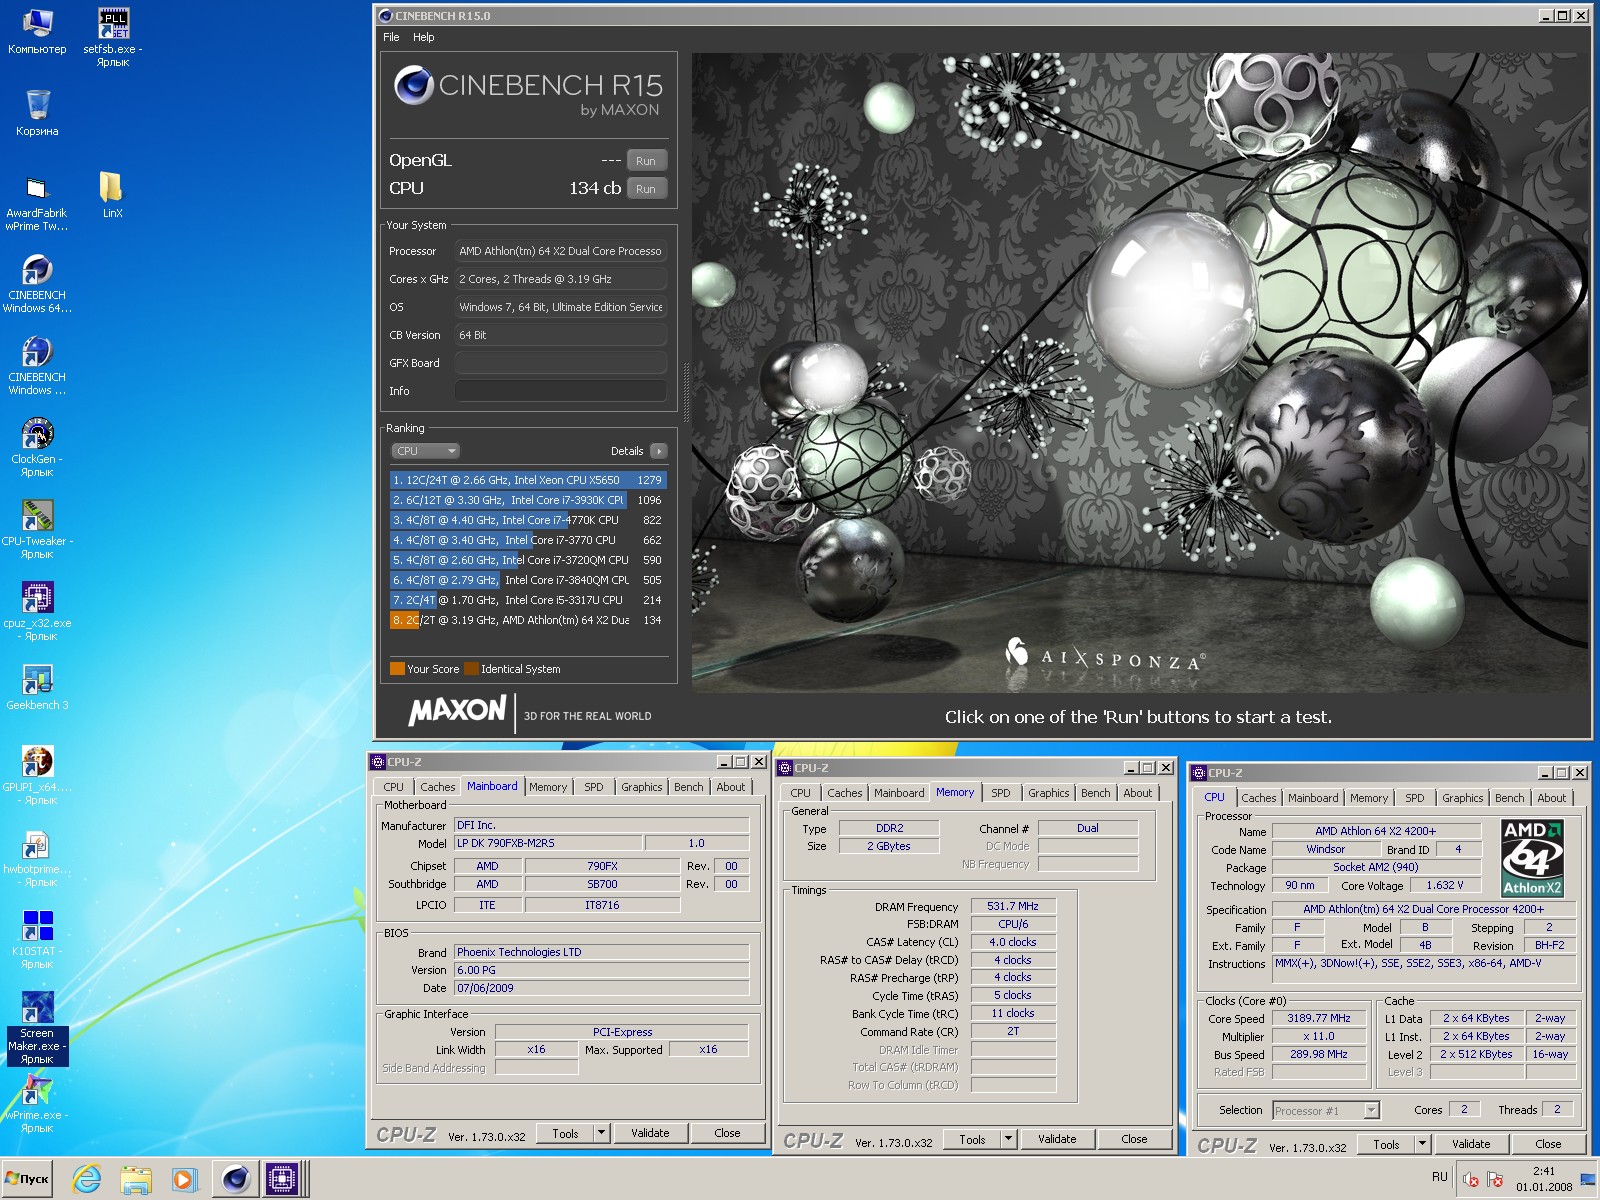Select the AwardFabrik wPrime desktop icon
1600x1200 pixels.
click(x=37, y=201)
